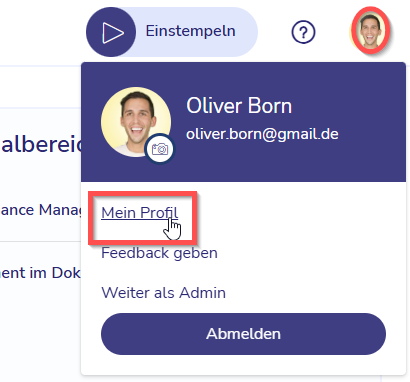This screenshot has height=382, width=410.
Task: Click the name Oliver Born in the header
Action: [x=239, y=106]
